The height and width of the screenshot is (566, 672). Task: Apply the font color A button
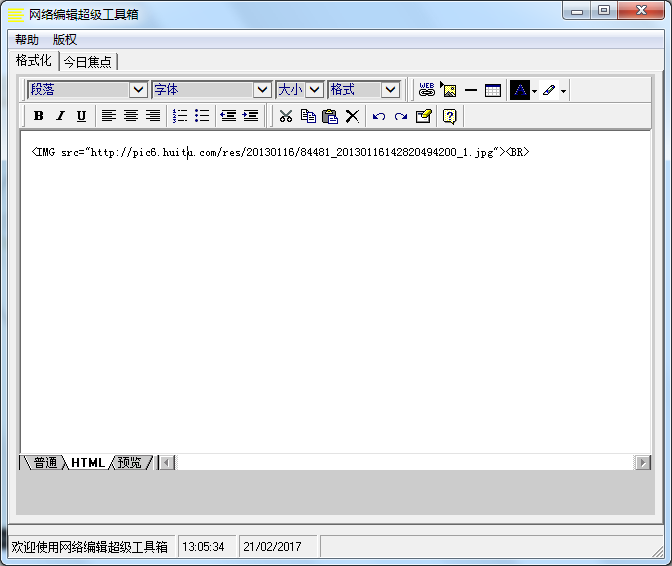520,90
